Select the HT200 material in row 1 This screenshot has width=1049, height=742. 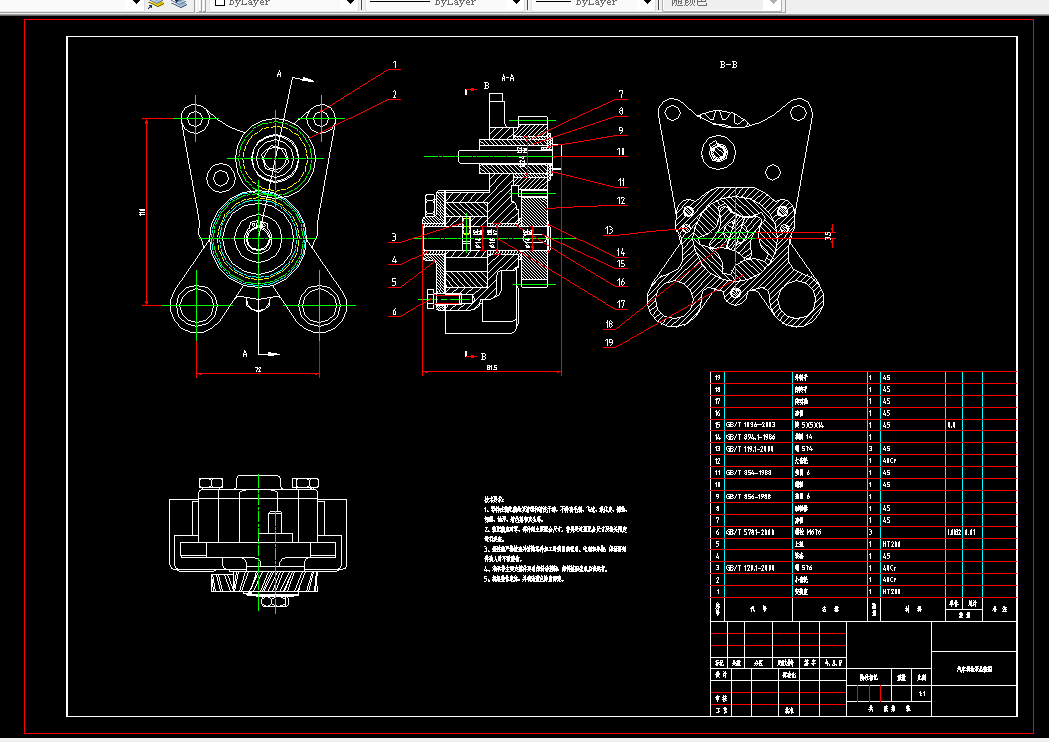pos(891,592)
